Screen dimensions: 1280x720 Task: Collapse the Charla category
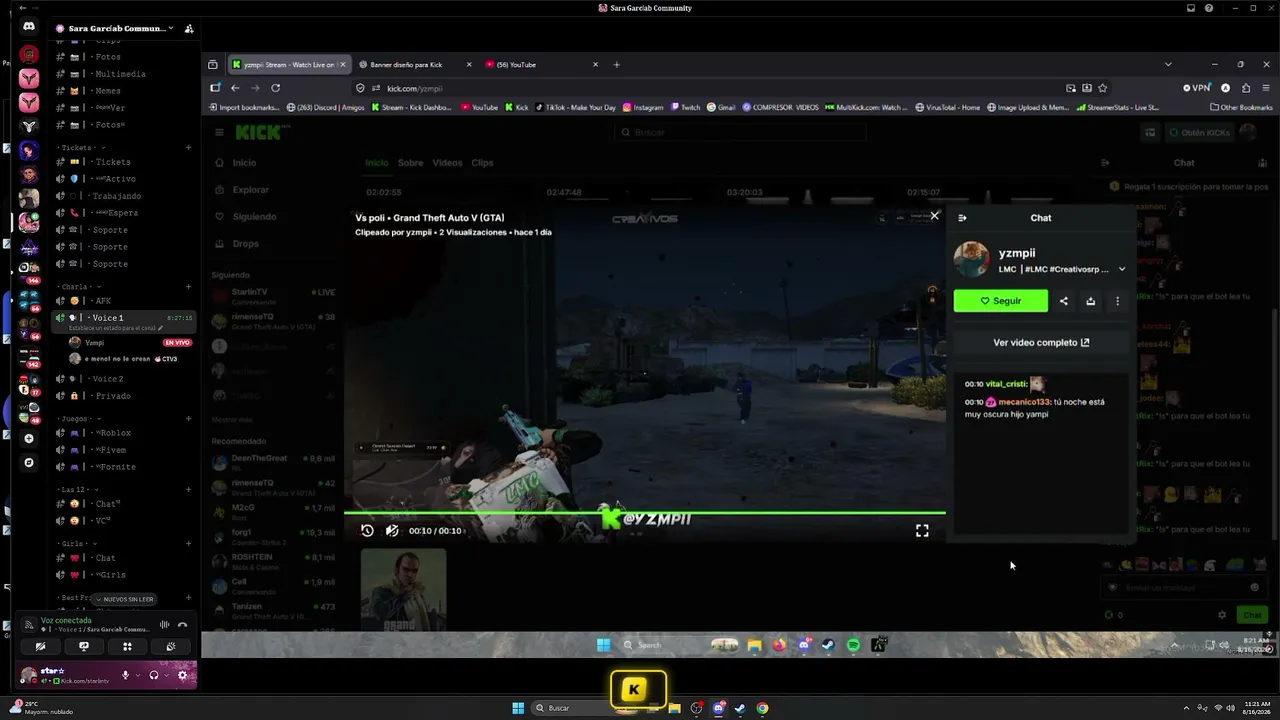point(78,287)
